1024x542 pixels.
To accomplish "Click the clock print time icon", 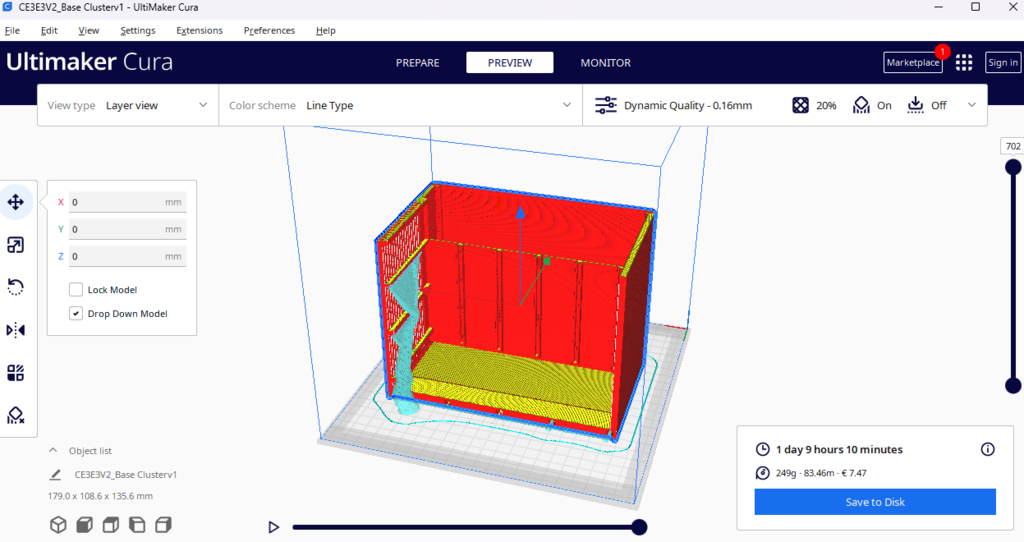I will pyautogui.click(x=762, y=449).
